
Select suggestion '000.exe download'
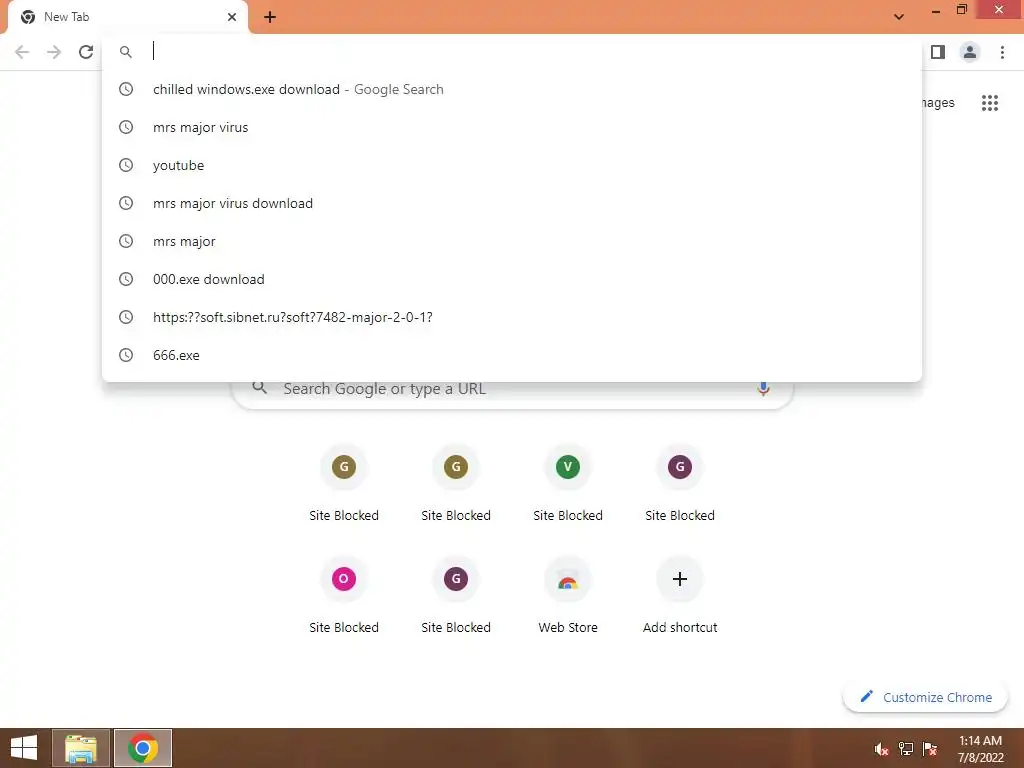(512, 279)
